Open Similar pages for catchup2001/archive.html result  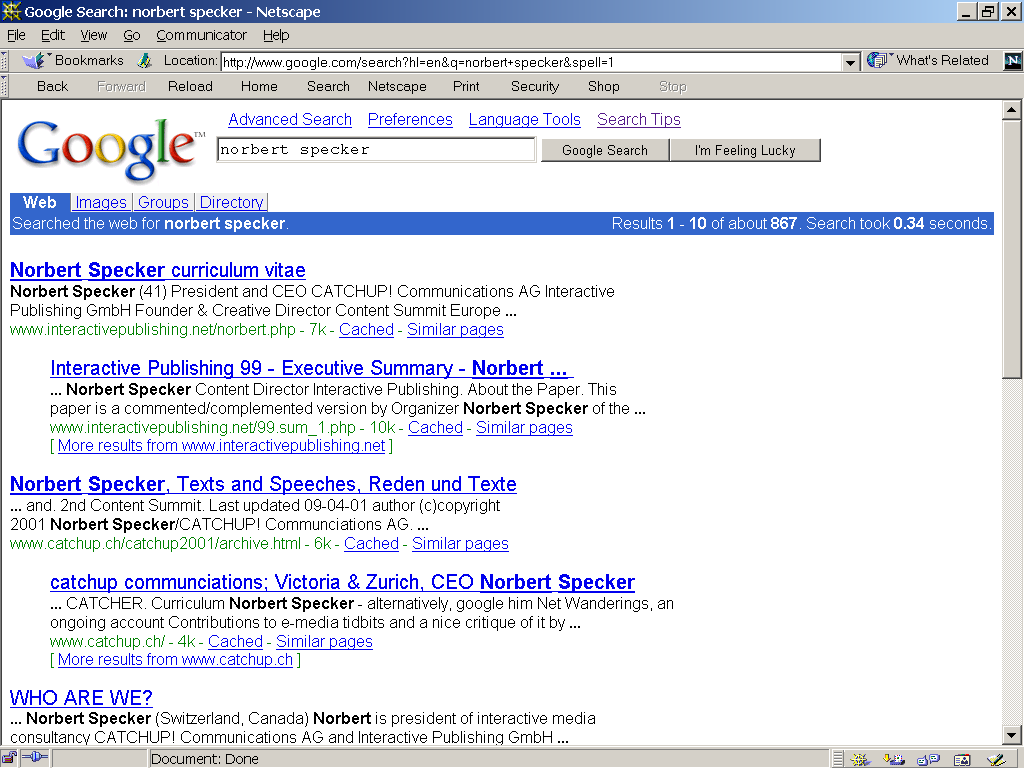(460, 543)
